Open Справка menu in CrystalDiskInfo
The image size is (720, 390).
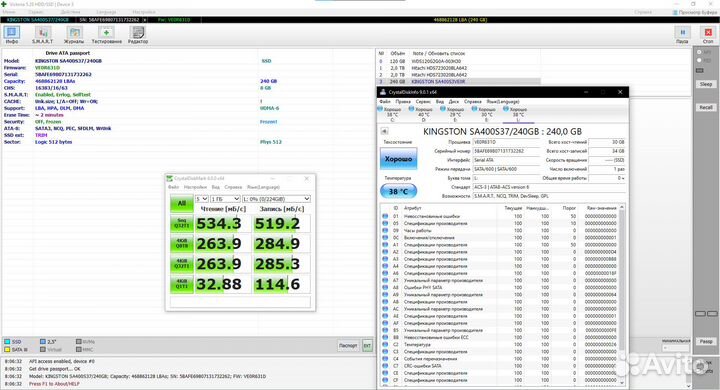pos(472,102)
